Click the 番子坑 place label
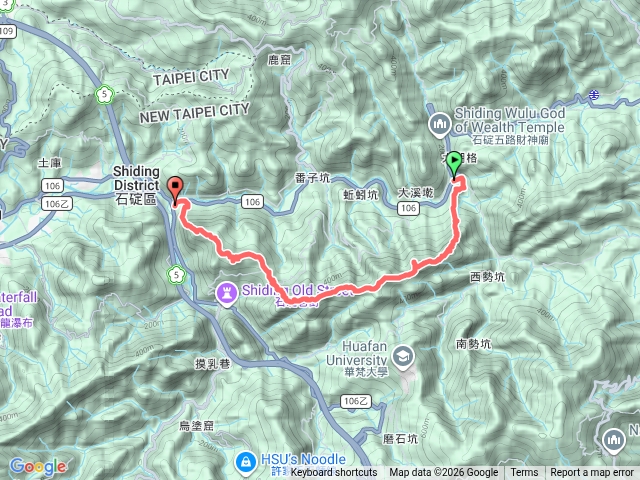Viewport: 640px width, 480px height. 313,178
